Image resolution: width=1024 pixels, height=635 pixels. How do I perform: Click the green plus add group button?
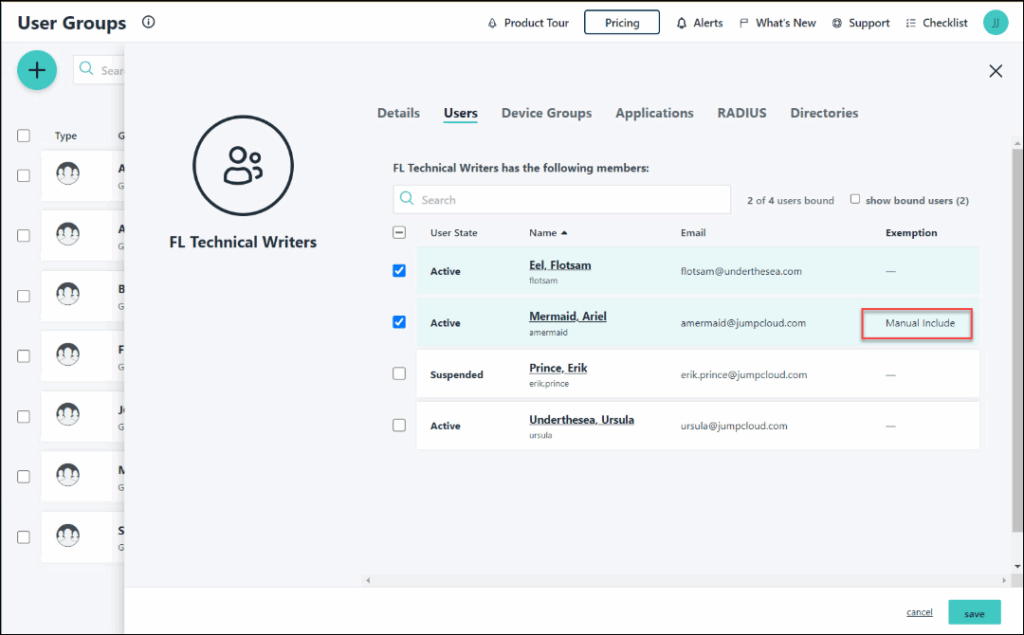click(37, 70)
